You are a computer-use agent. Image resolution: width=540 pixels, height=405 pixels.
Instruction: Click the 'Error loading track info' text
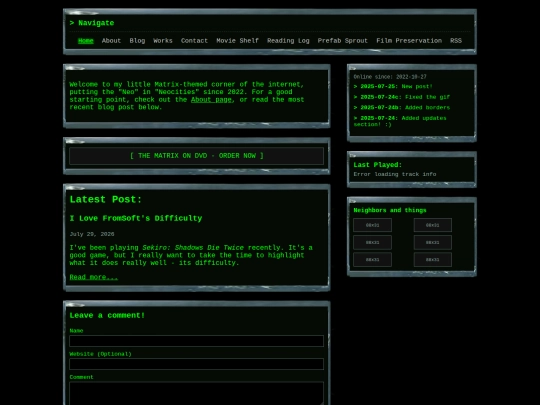pos(395,174)
